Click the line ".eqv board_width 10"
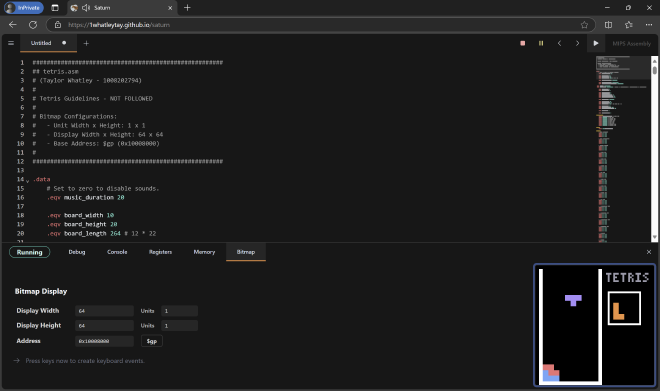The image size is (660, 391). click(x=80, y=215)
